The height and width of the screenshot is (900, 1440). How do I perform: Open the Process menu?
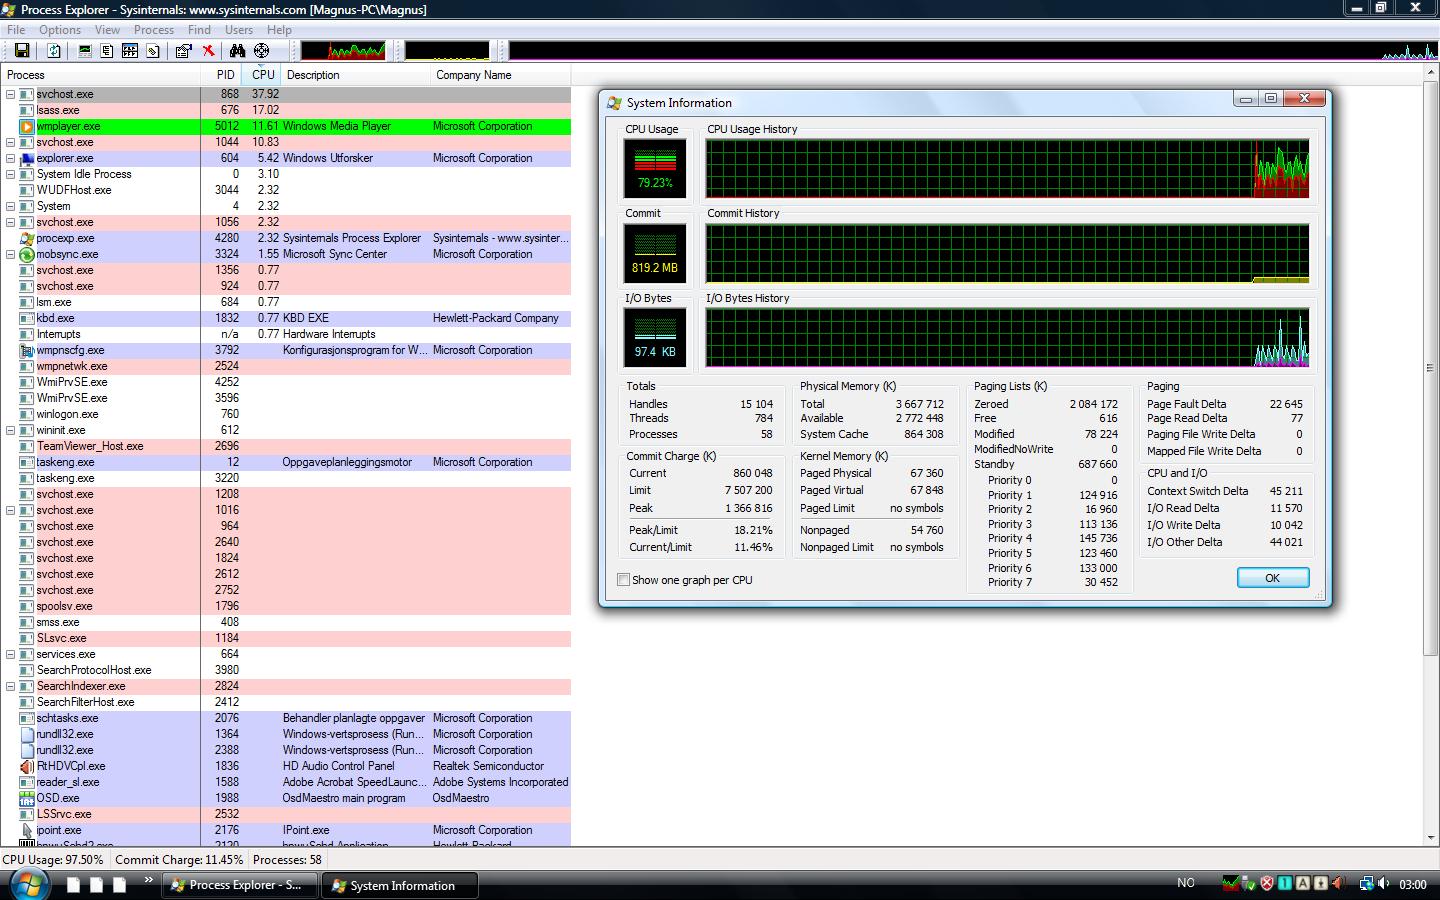tap(154, 30)
